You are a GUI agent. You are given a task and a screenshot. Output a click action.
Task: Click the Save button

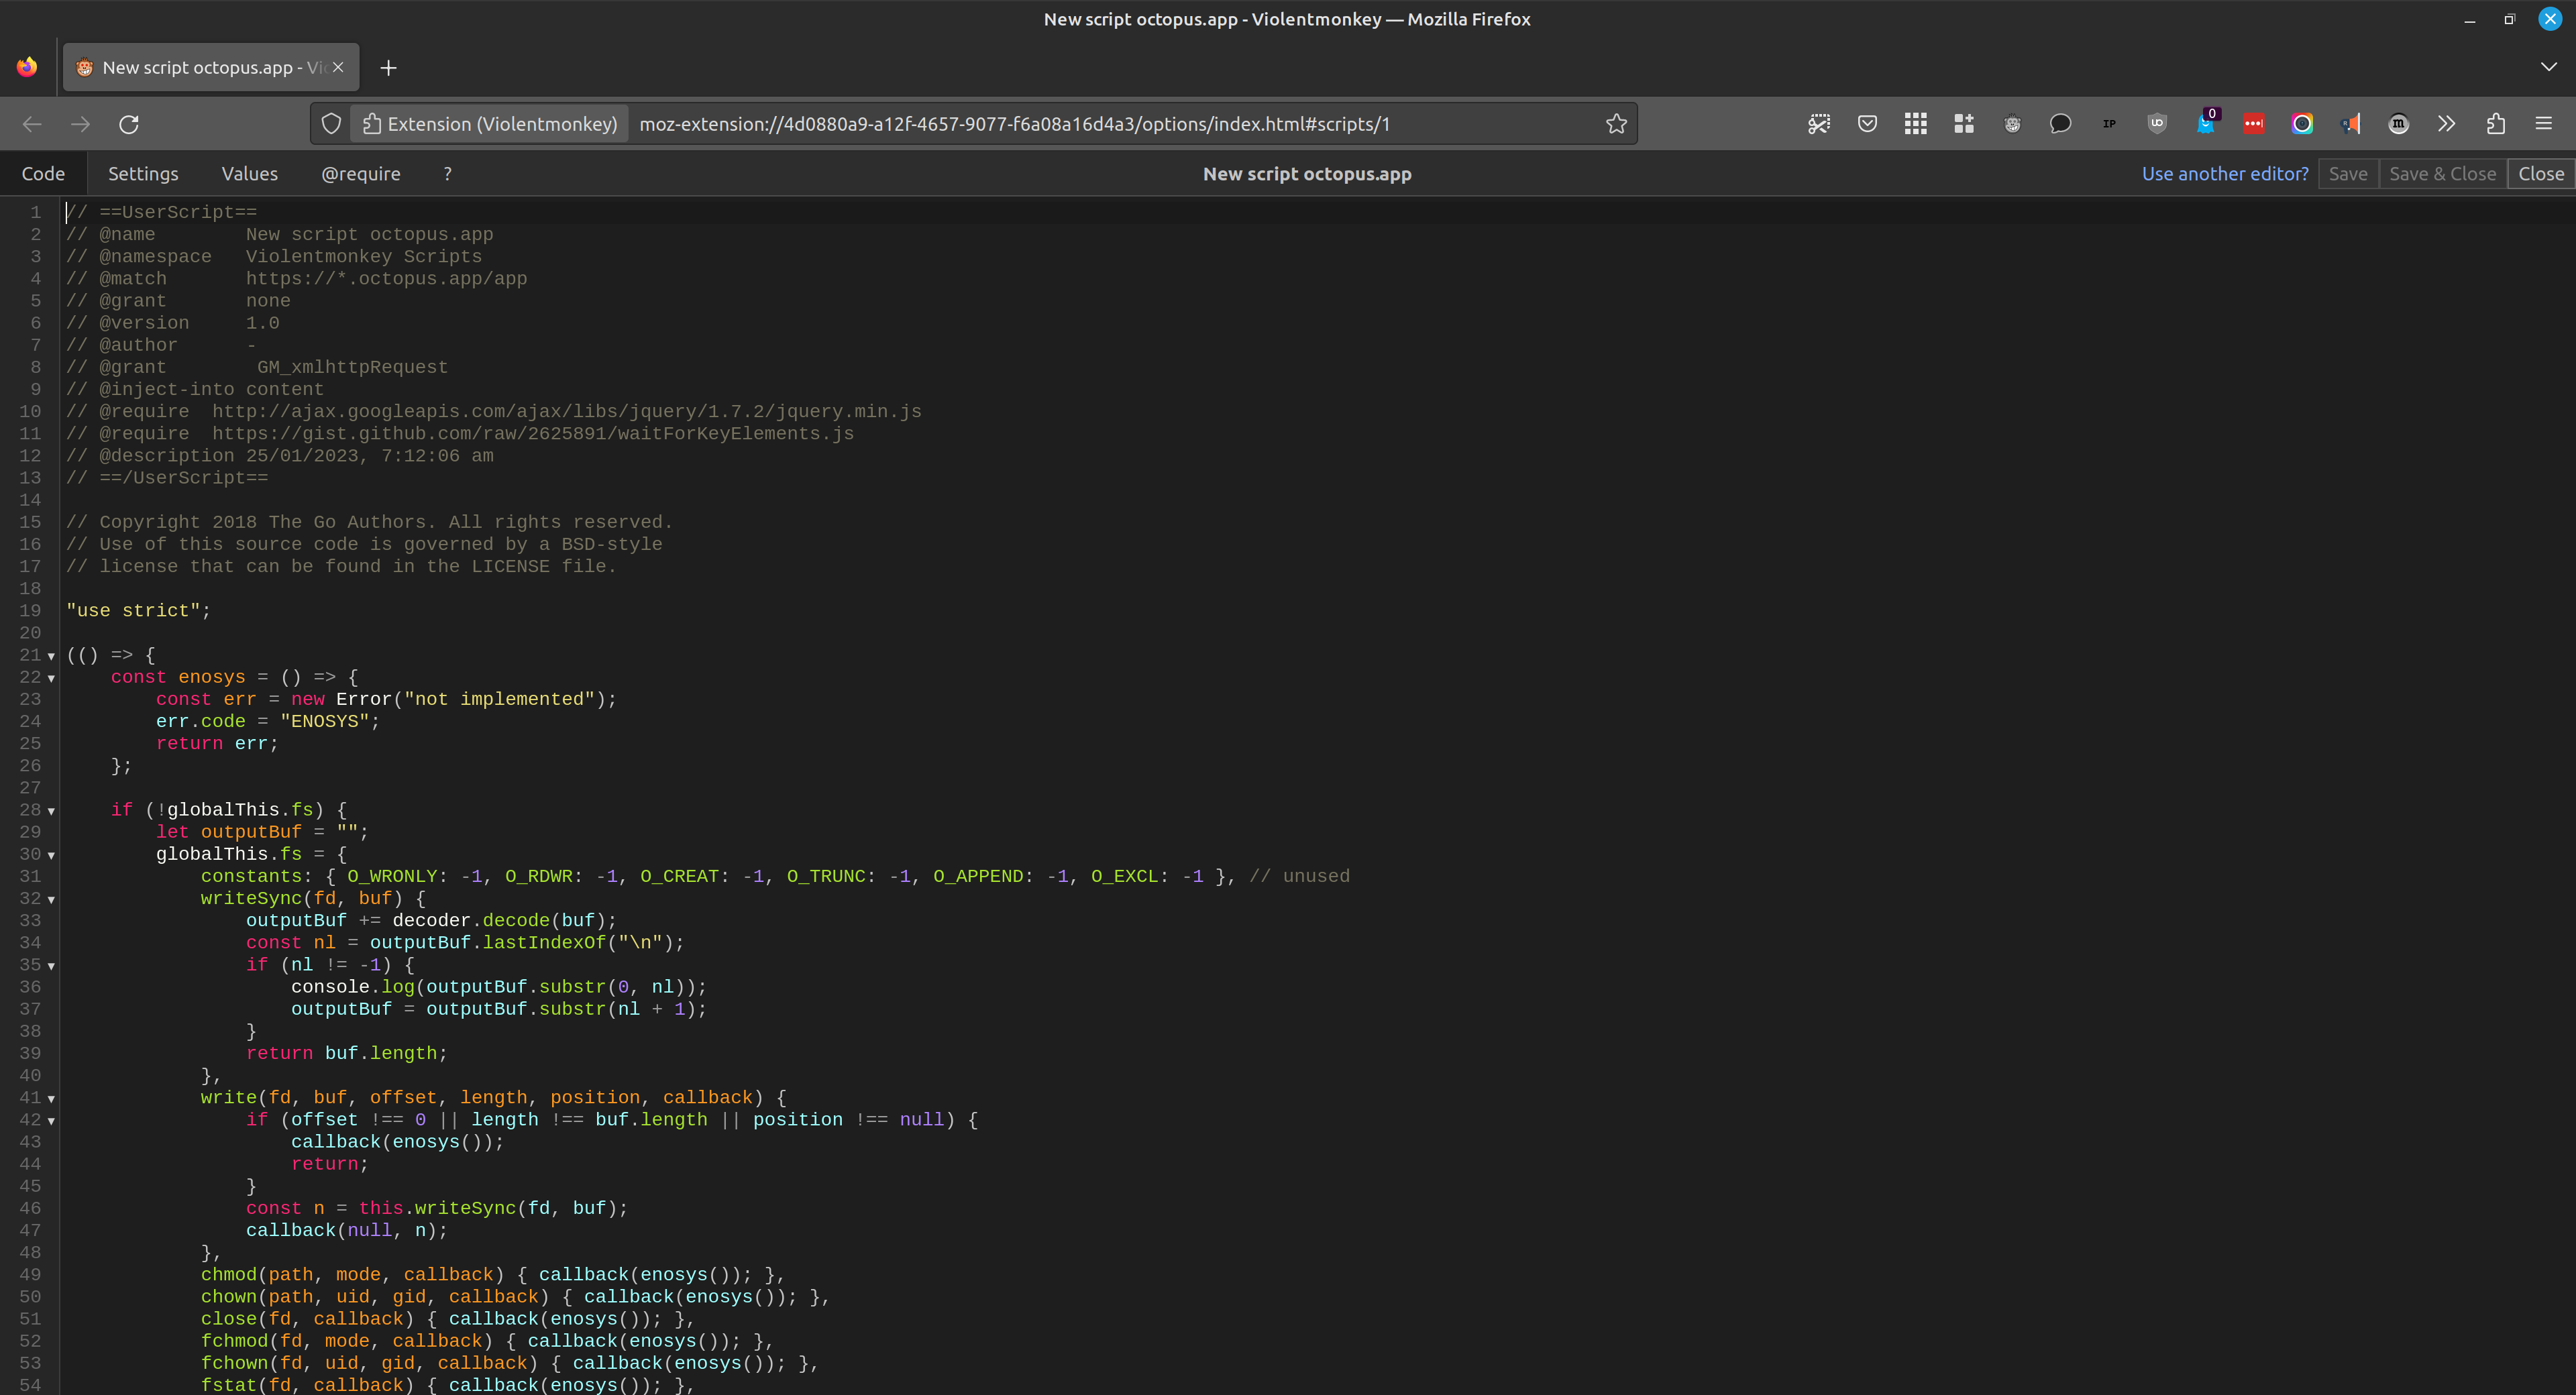(x=2348, y=174)
